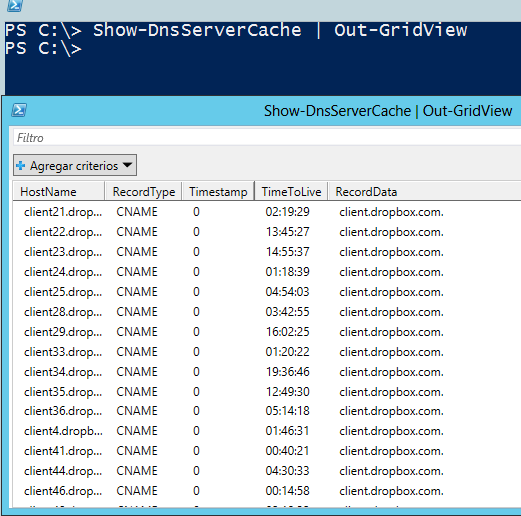Click the TimeToLive value 04:54:03
This screenshot has width=521, height=516.
(x=287, y=292)
